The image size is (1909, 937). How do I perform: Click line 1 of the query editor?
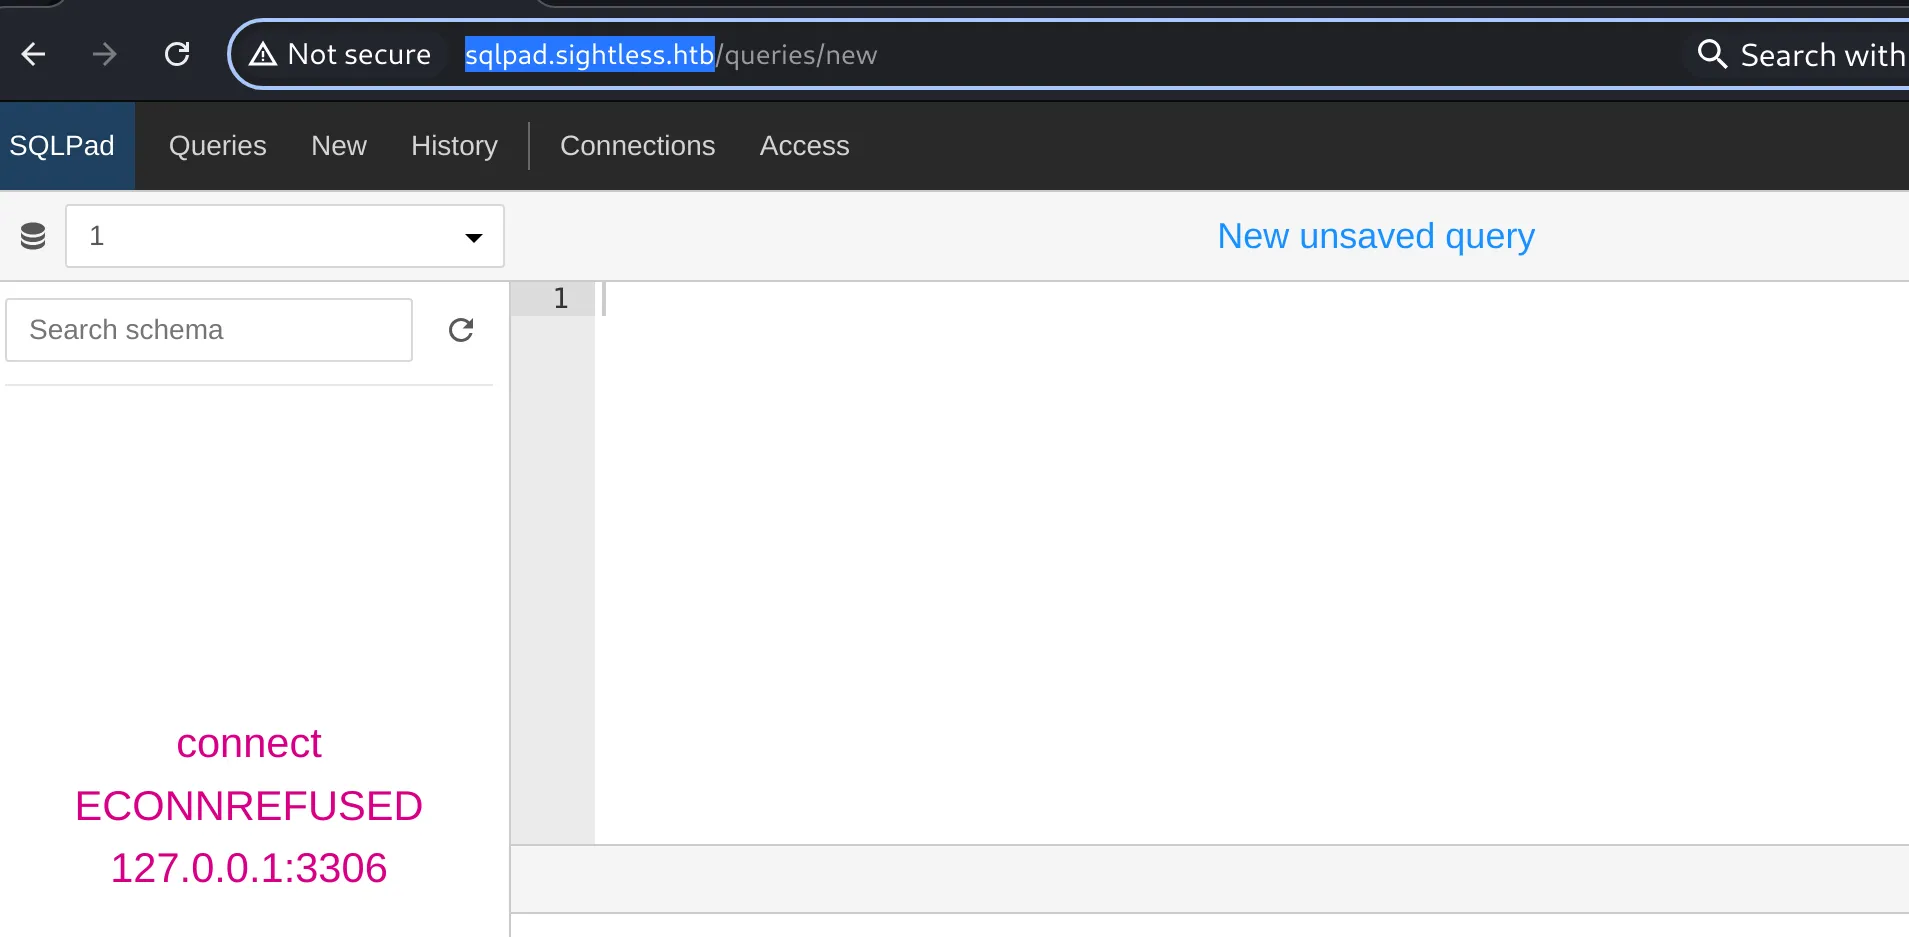click(1250, 299)
